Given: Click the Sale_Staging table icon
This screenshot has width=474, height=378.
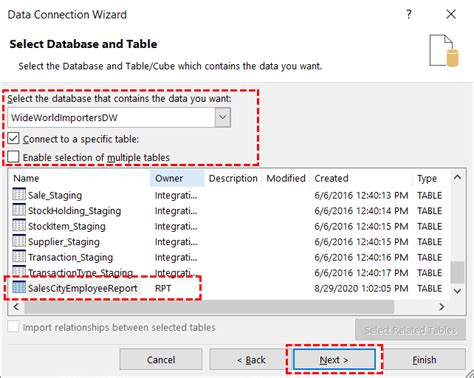Looking at the screenshot, I should (19, 195).
